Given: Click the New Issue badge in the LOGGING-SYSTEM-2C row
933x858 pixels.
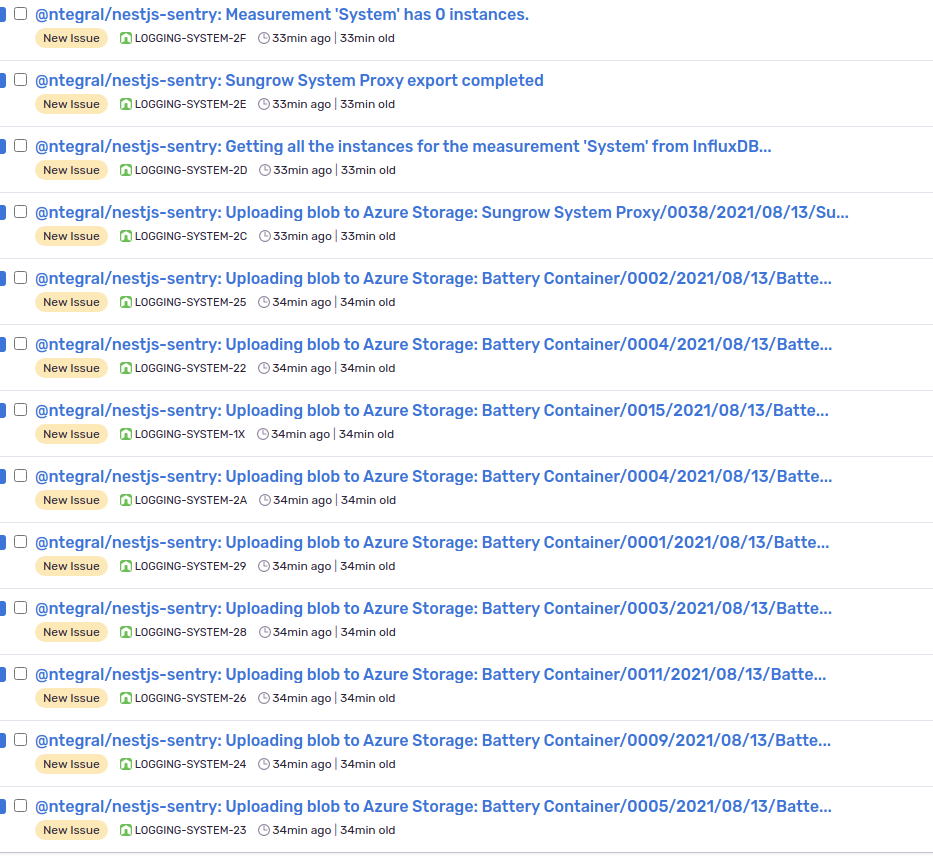Looking at the screenshot, I should tap(71, 236).
